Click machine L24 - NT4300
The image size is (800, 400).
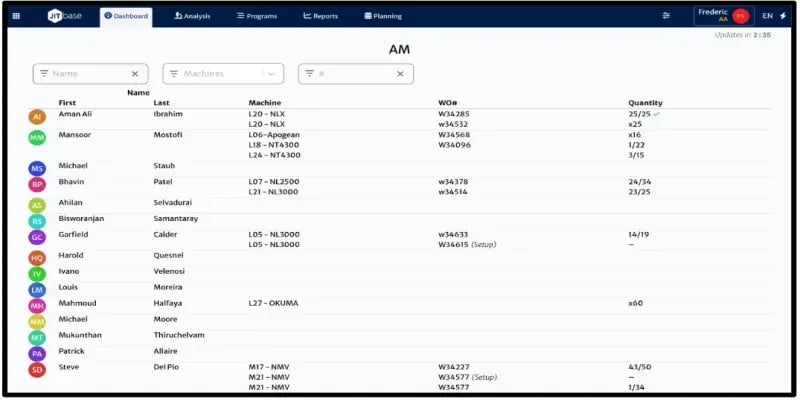pos(274,156)
